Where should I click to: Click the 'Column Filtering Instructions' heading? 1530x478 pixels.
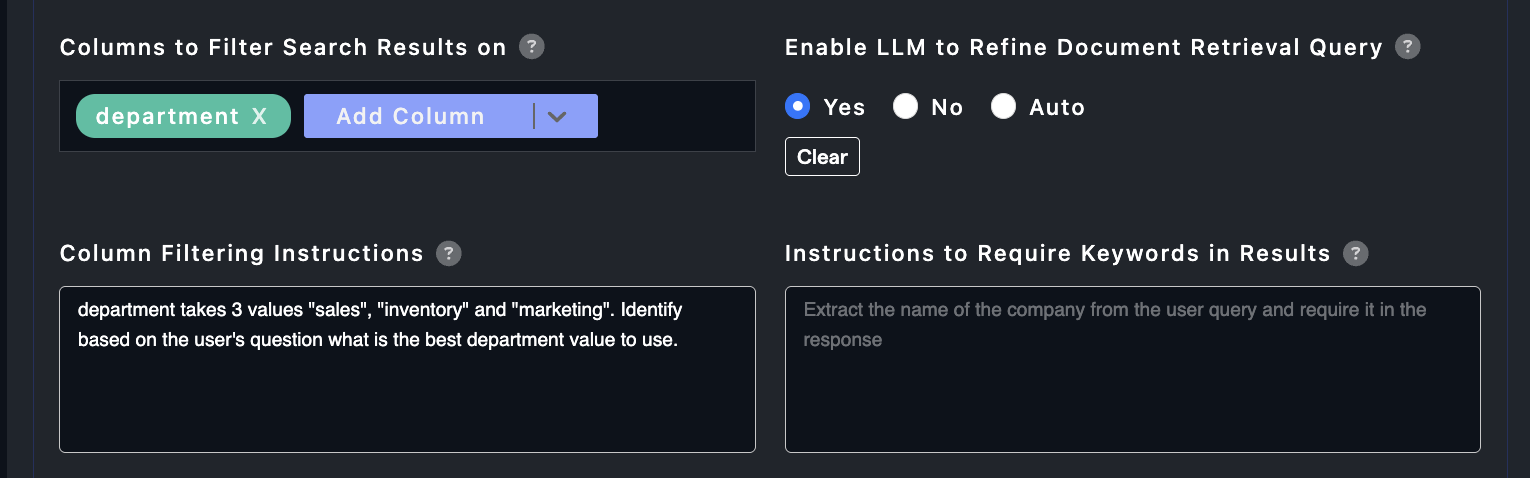click(x=241, y=254)
